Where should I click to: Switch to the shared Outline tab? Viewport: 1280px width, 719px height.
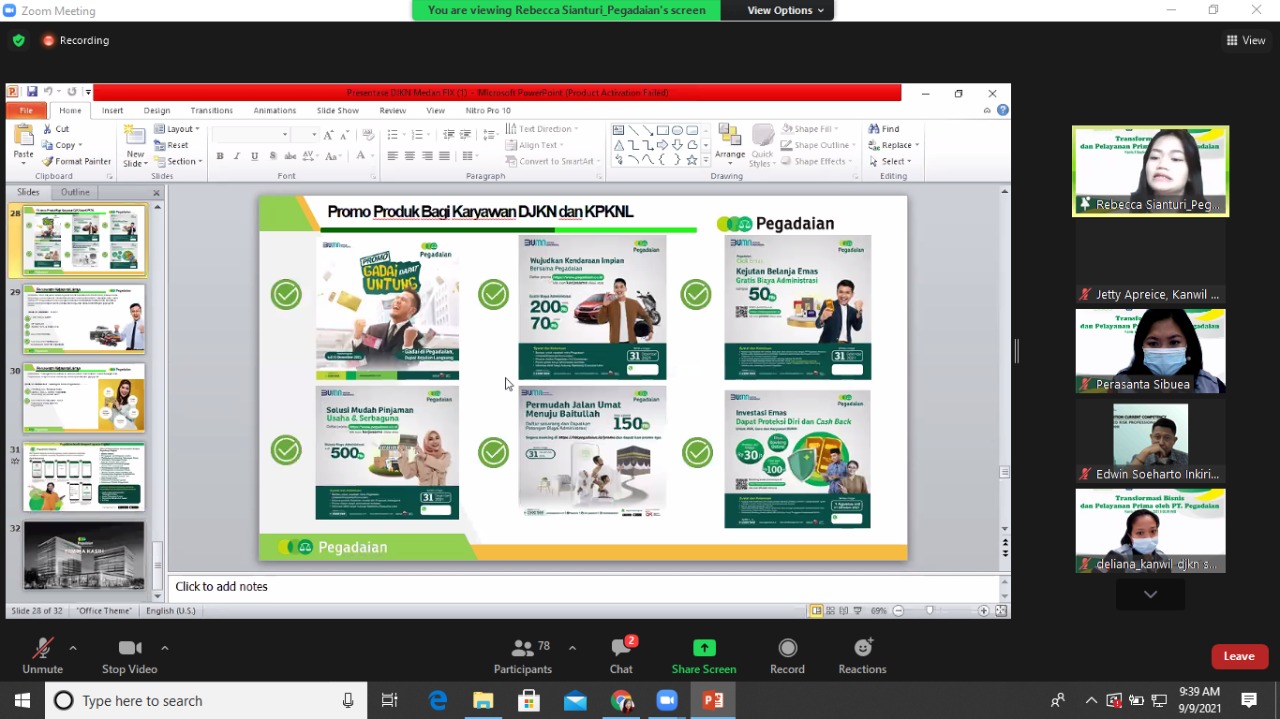tap(75, 192)
